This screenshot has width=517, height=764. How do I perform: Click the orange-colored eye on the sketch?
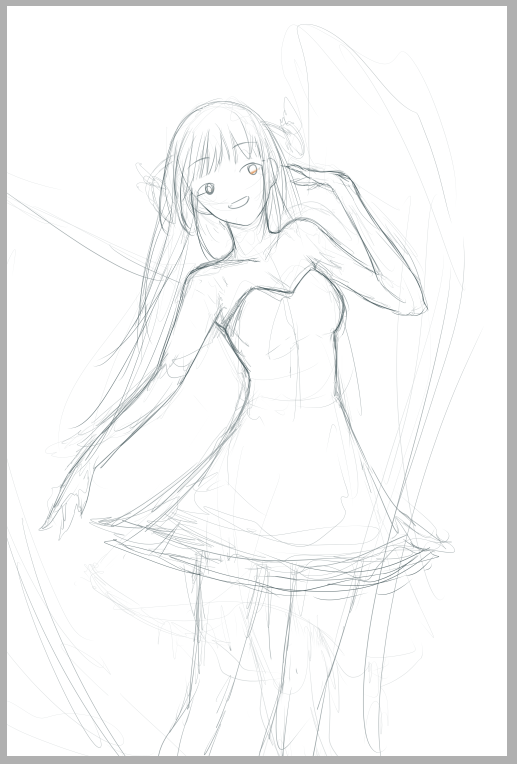(252, 170)
